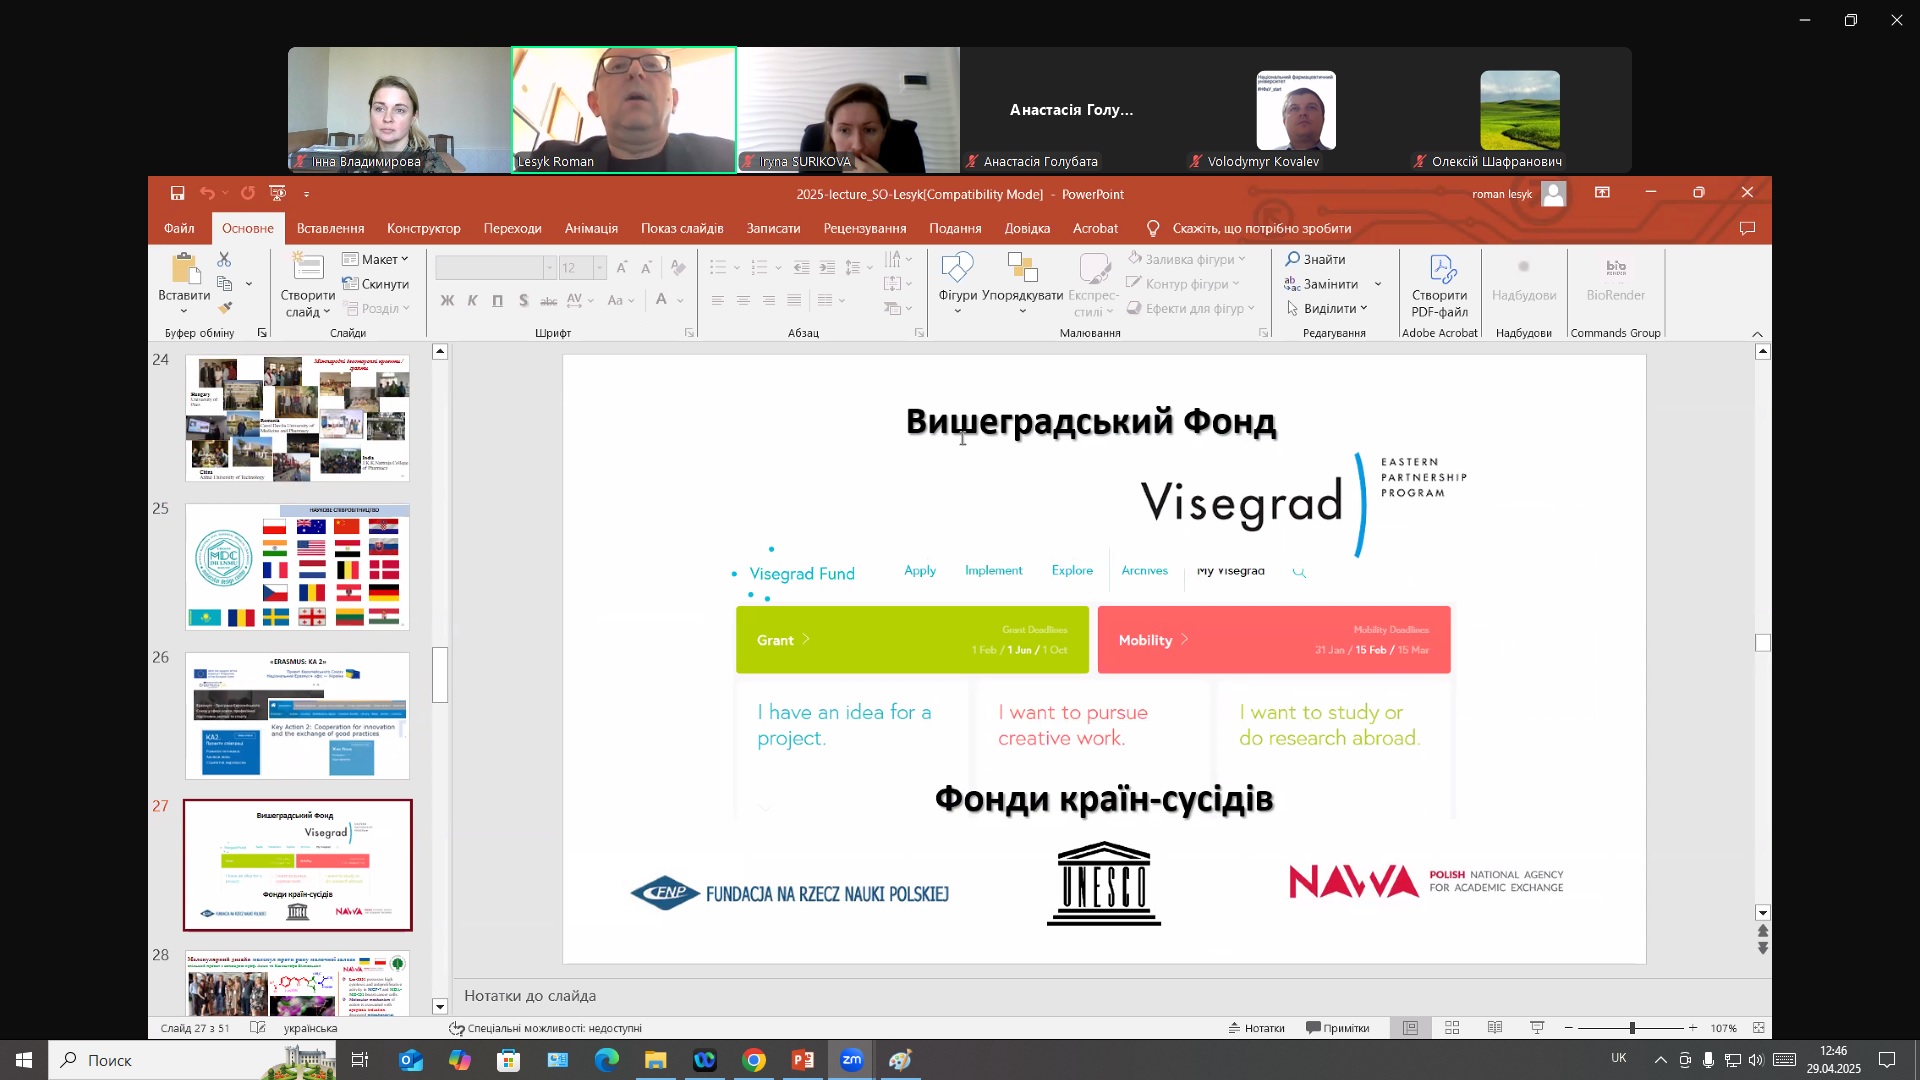The image size is (1920, 1080).
Task: Customize the quick access toolbar dropdown
Action: pos(307,194)
